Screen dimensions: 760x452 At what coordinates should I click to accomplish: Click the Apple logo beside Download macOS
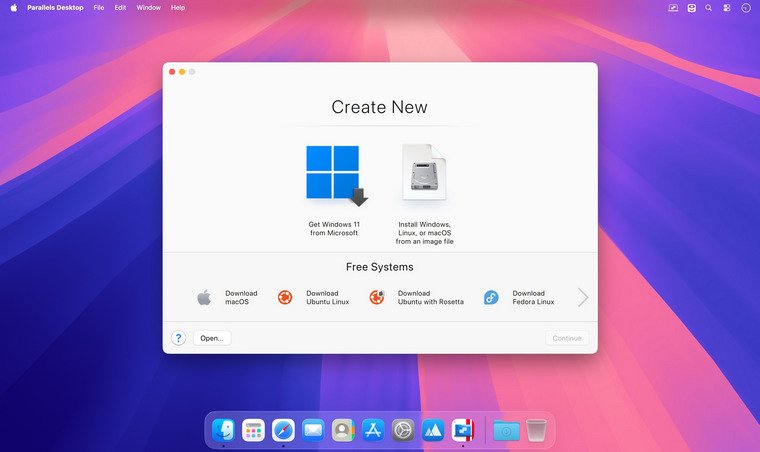(204, 297)
